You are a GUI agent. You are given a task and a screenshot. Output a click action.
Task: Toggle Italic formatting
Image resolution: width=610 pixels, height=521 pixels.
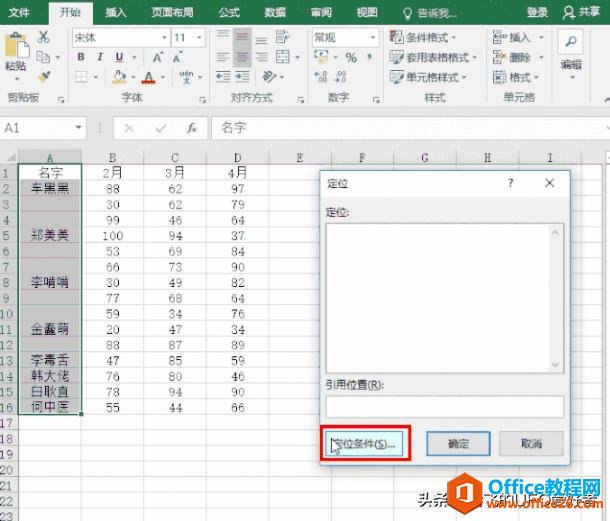click(100, 57)
